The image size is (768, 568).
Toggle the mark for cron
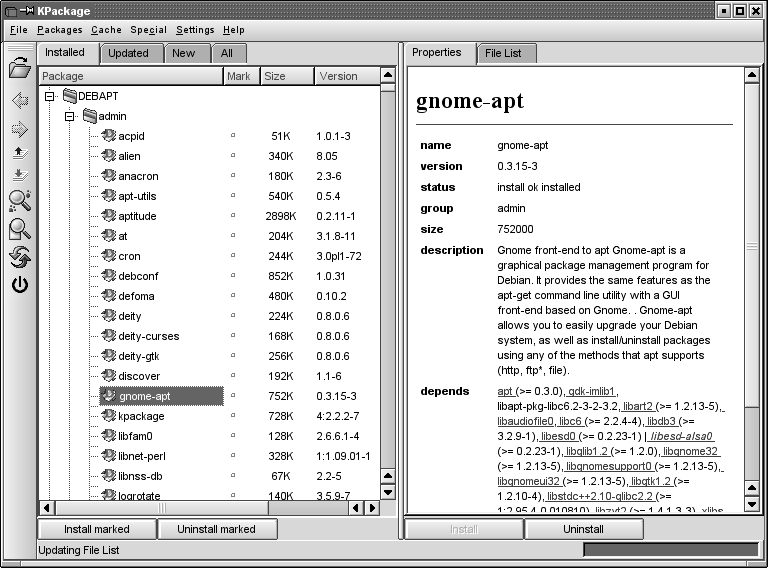(x=233, y=255)
